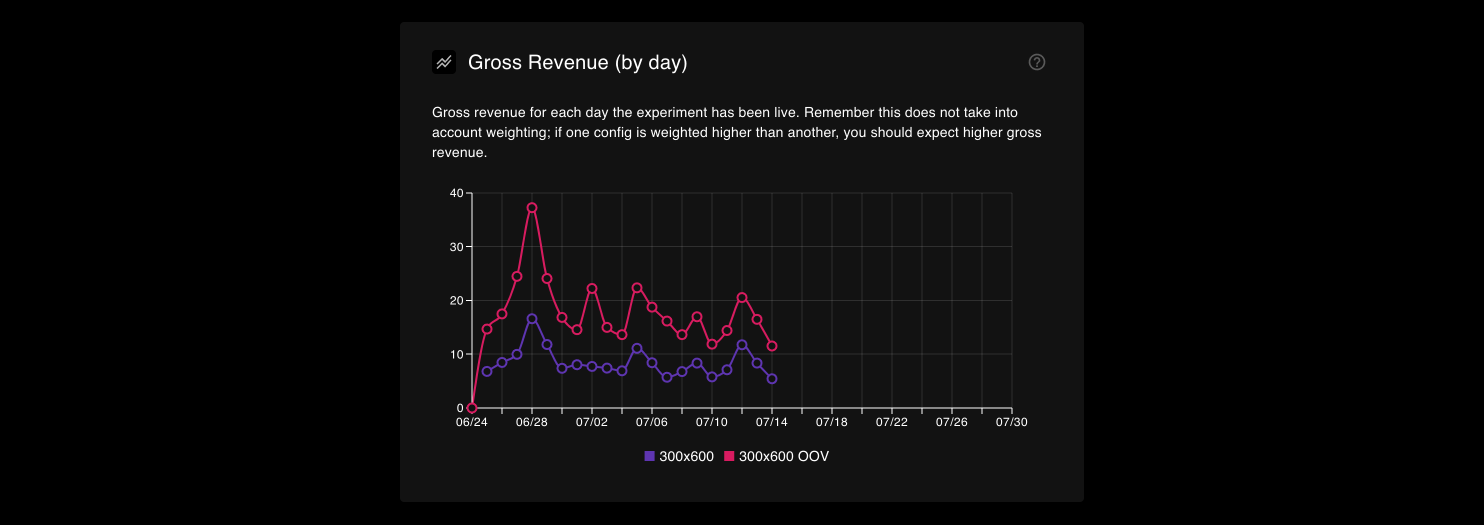Toggle the "300x600 OOV" legend label
Image resolution: width=1484 pixels, height=525 pixels.
(x=783, y=456)
